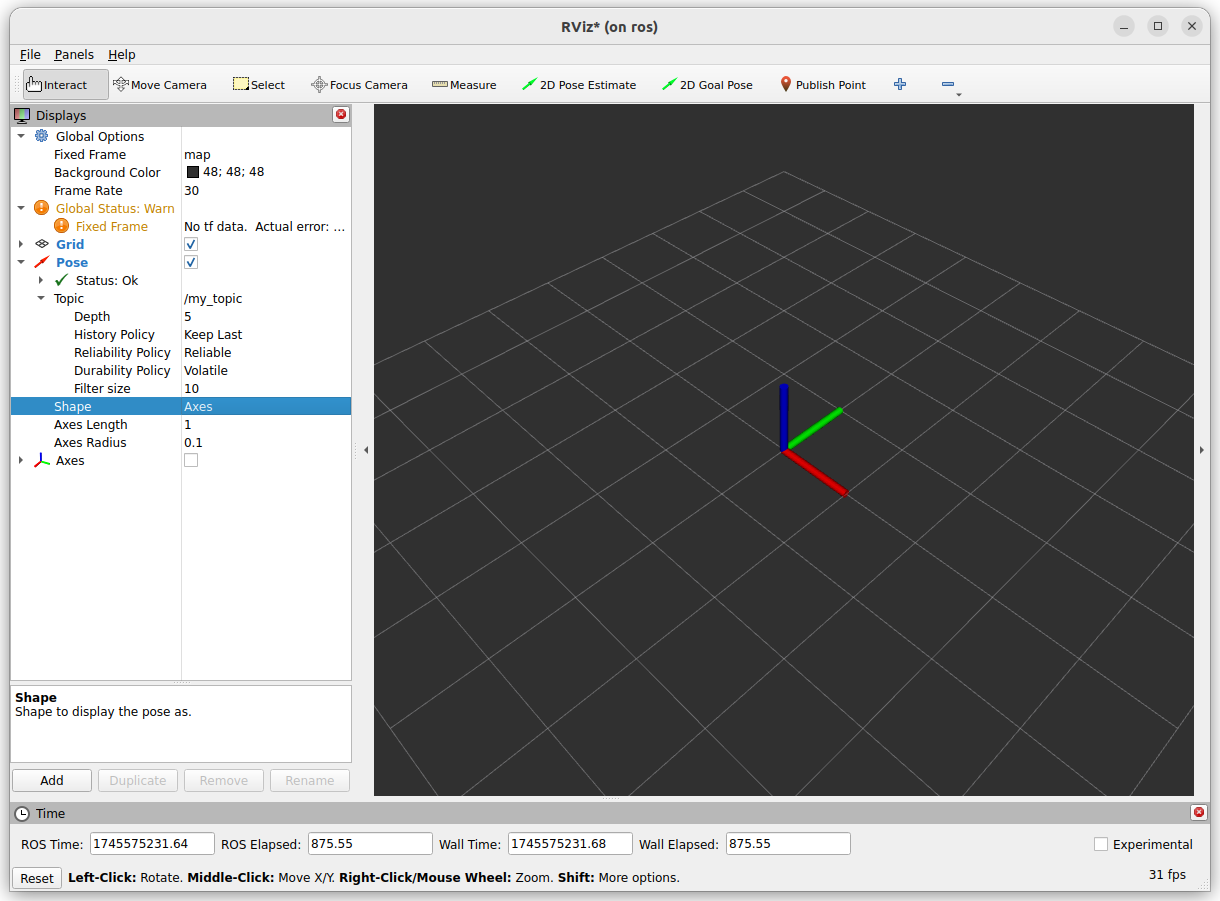Click the Duplicate button
The width and height of the screenshot is (1220, 901).
(138, 780)
